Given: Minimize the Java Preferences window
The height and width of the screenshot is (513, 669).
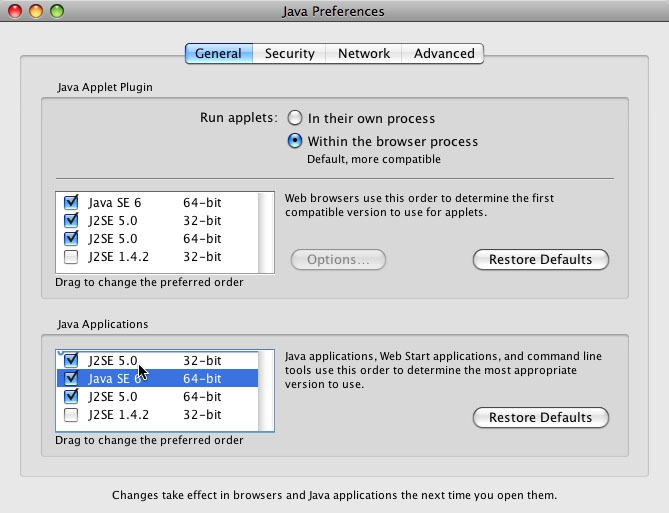Looking at the screenshot, I should tap(36, 11).
